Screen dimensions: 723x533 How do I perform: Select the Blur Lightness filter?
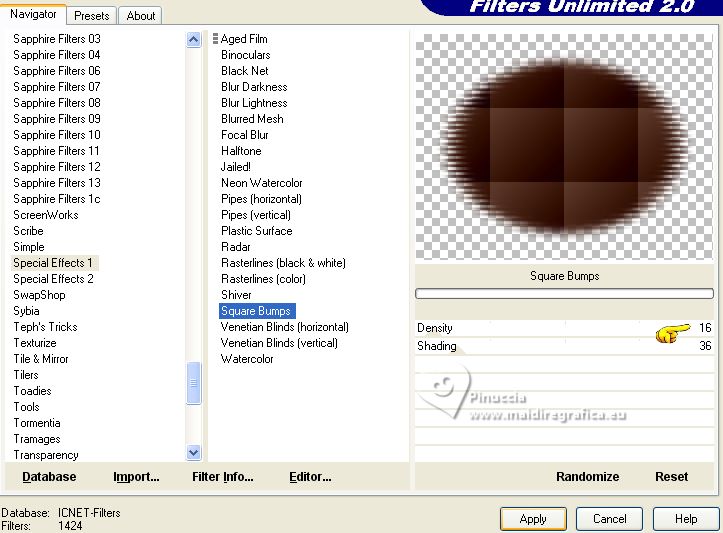[x=254, y=103]
